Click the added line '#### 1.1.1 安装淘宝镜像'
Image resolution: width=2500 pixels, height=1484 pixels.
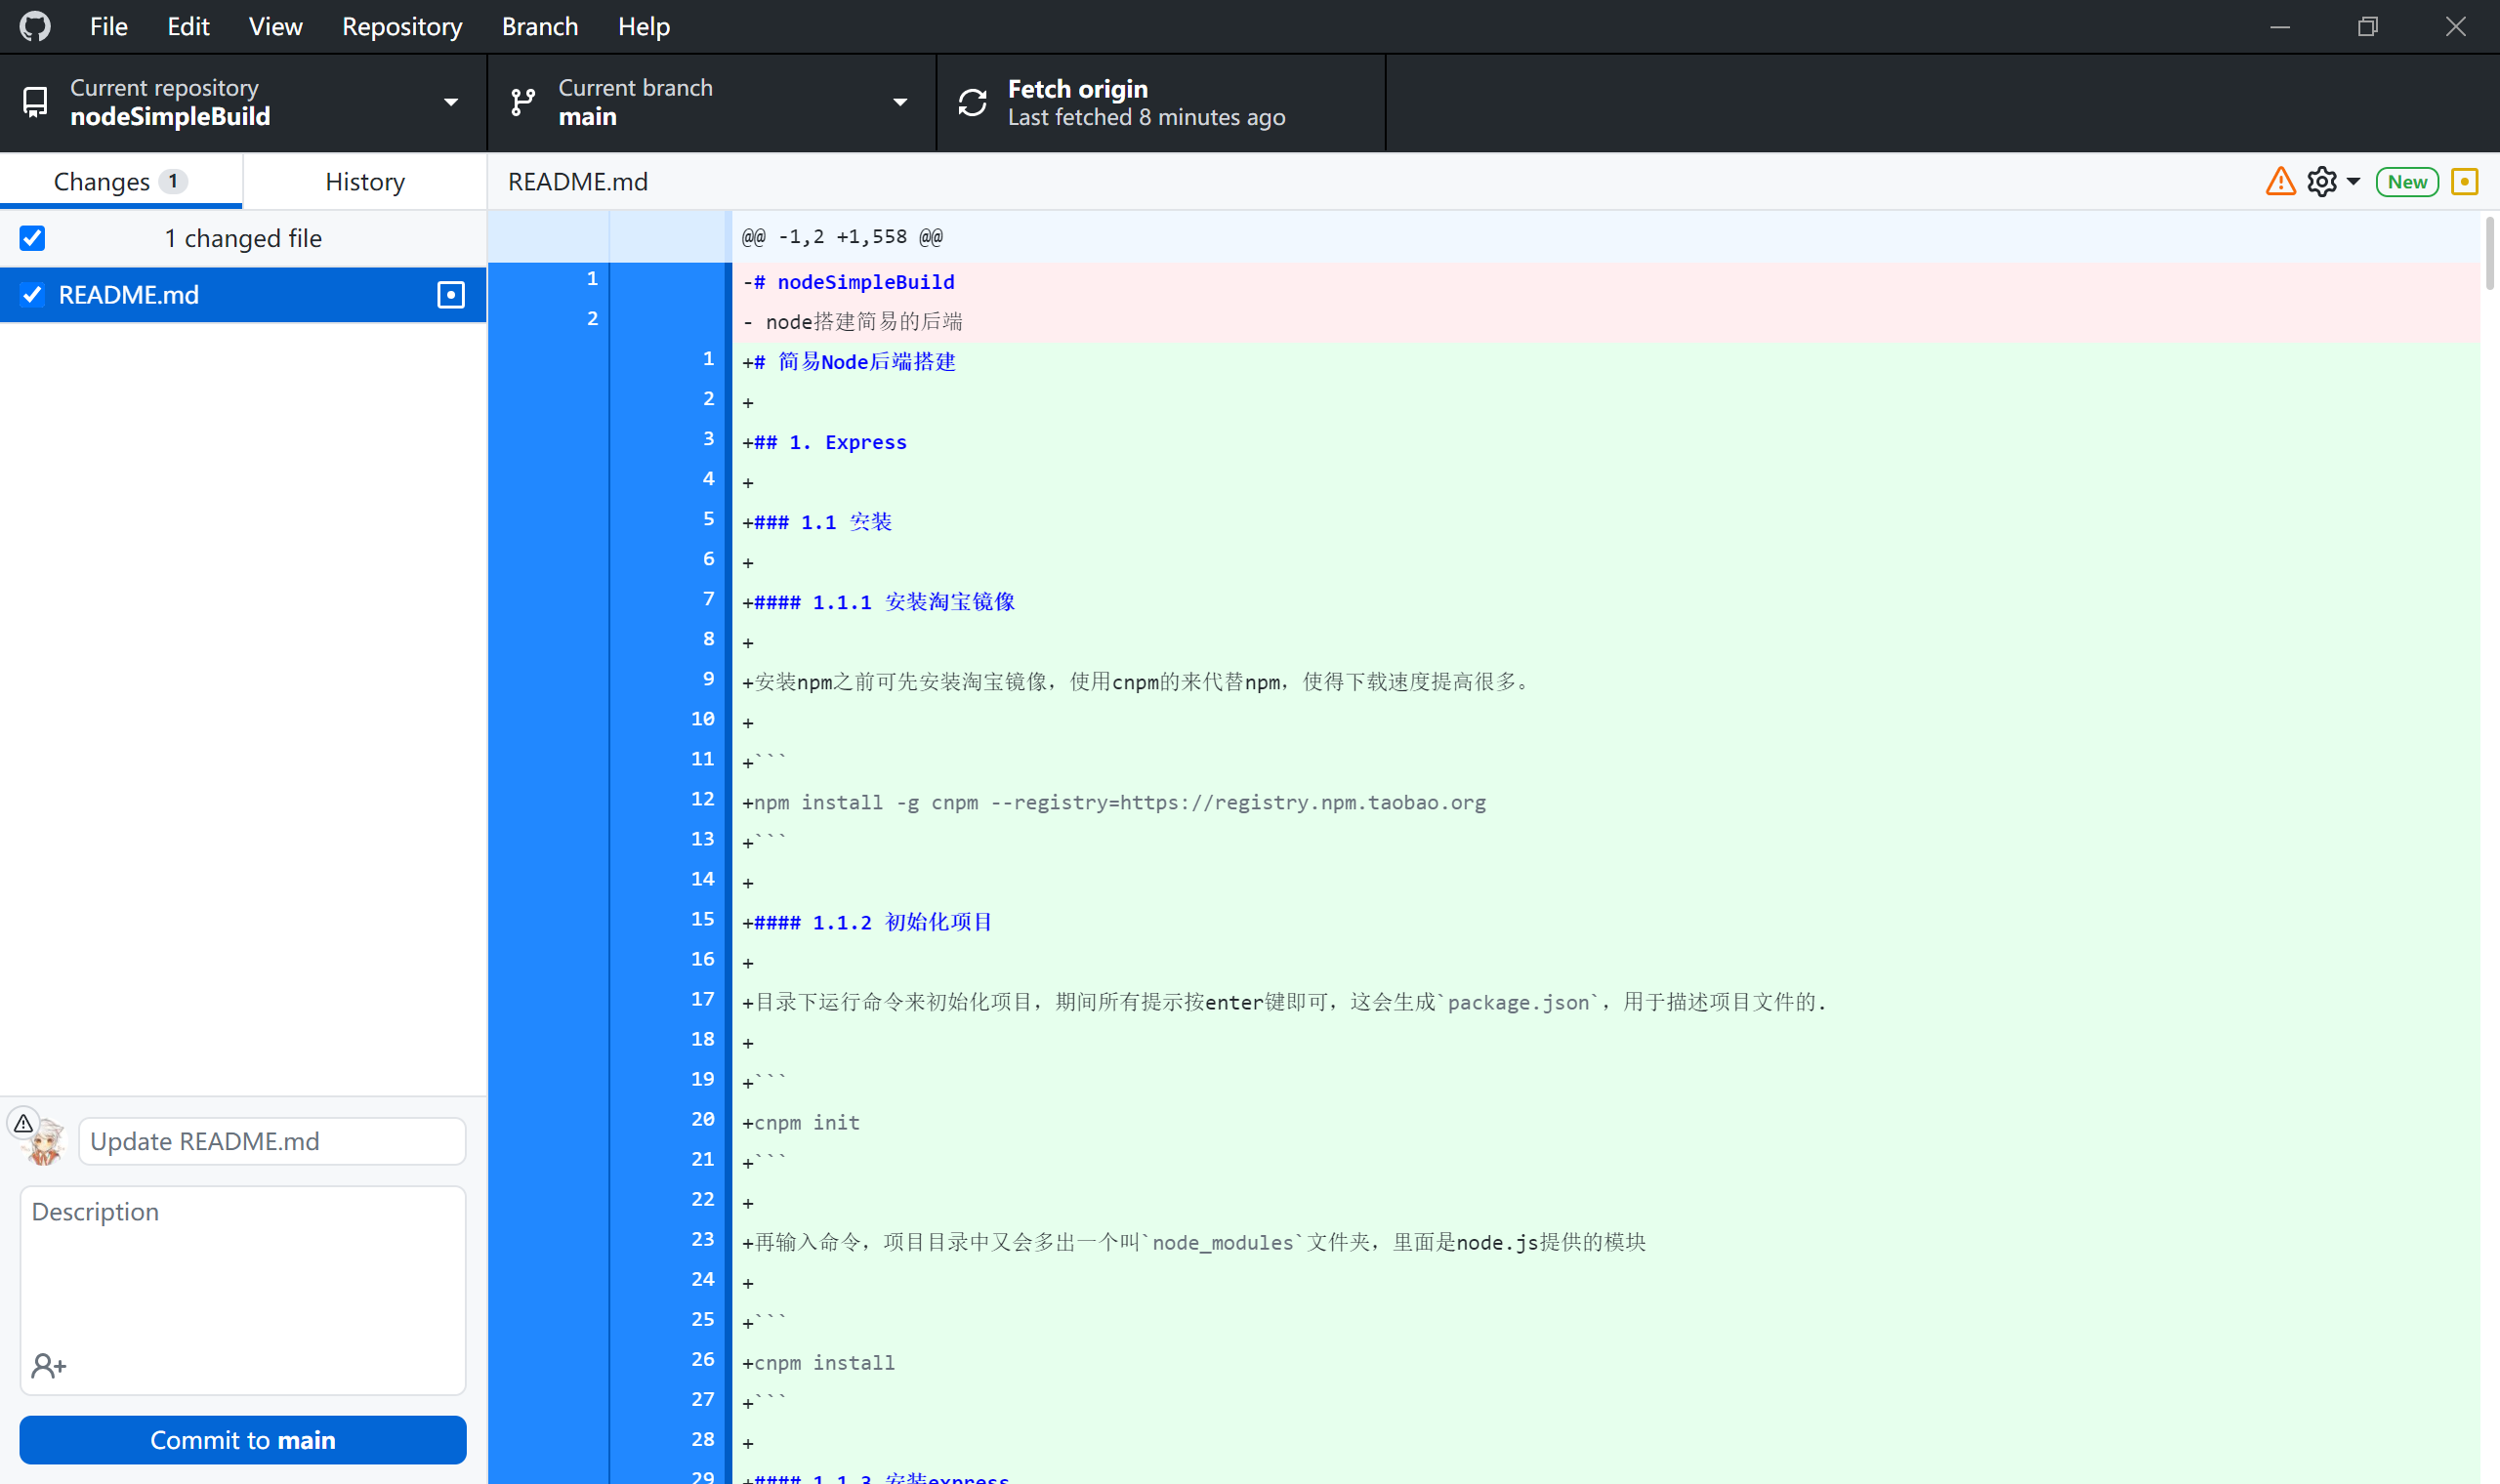878,602
